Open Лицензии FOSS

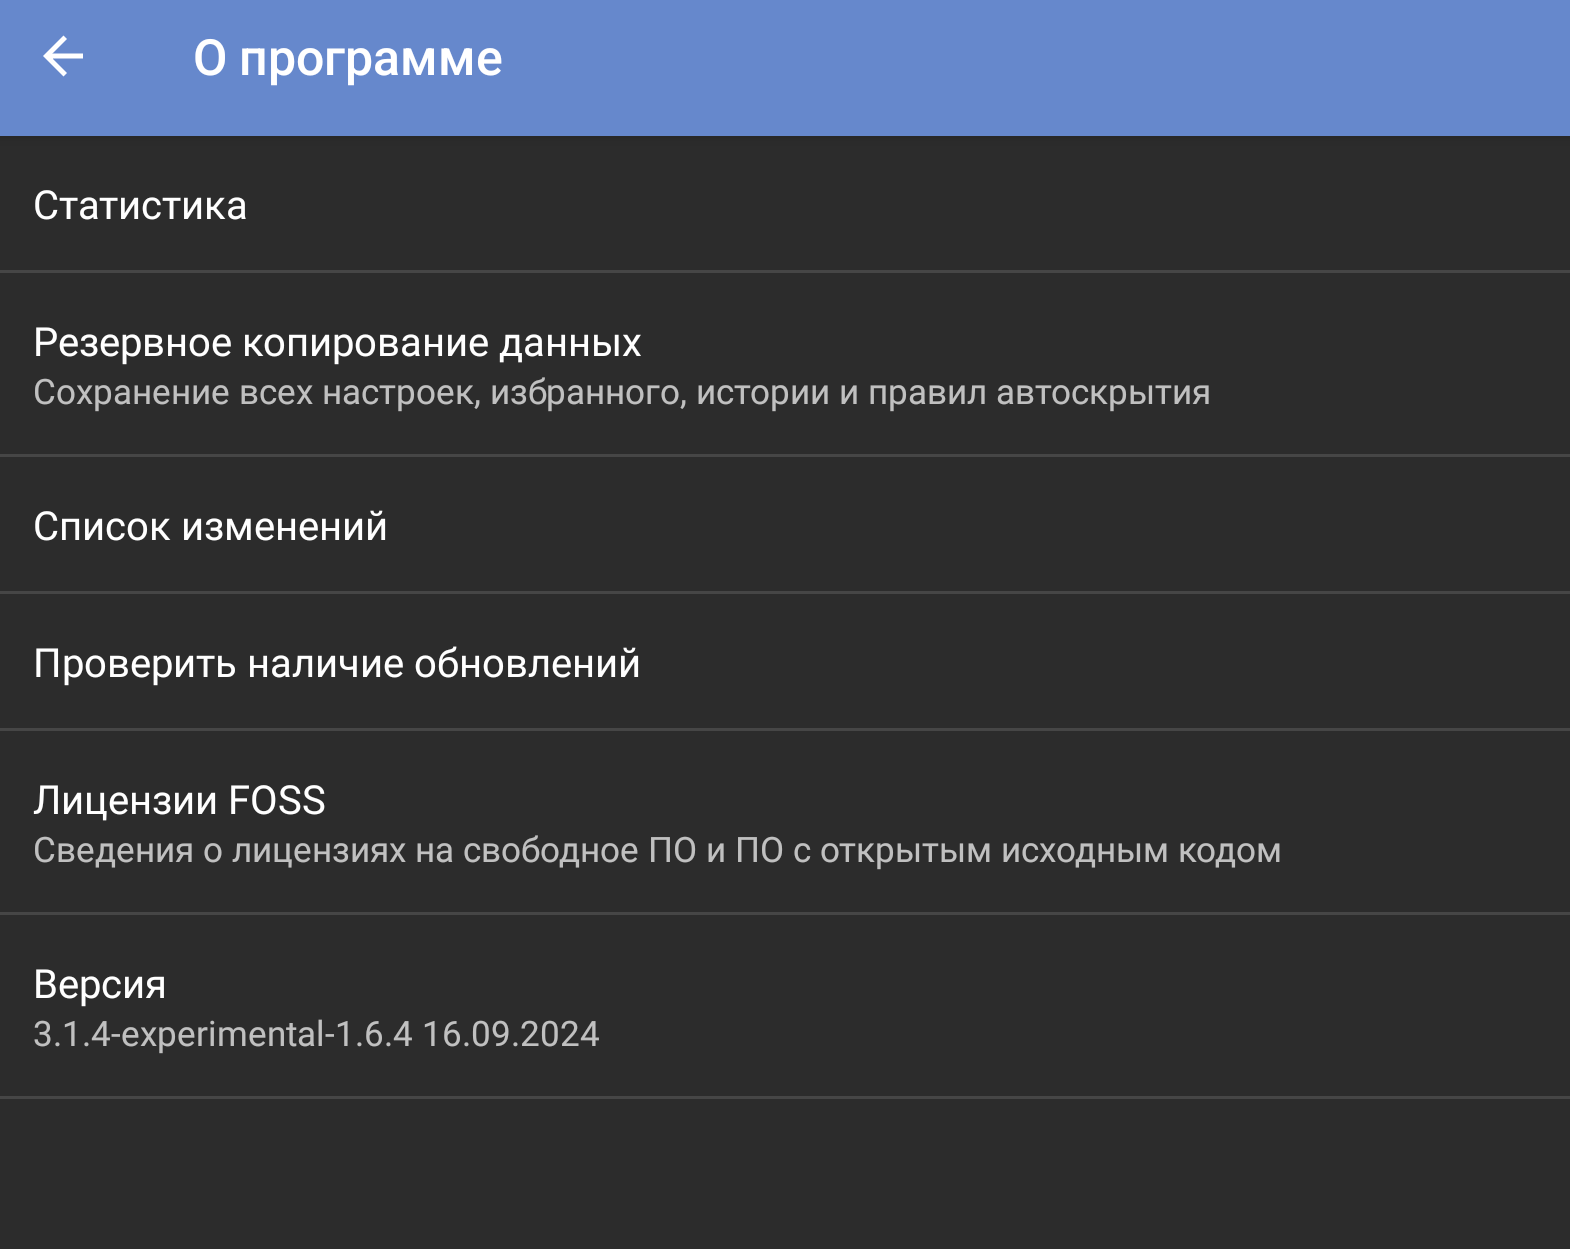pos(785,822)
